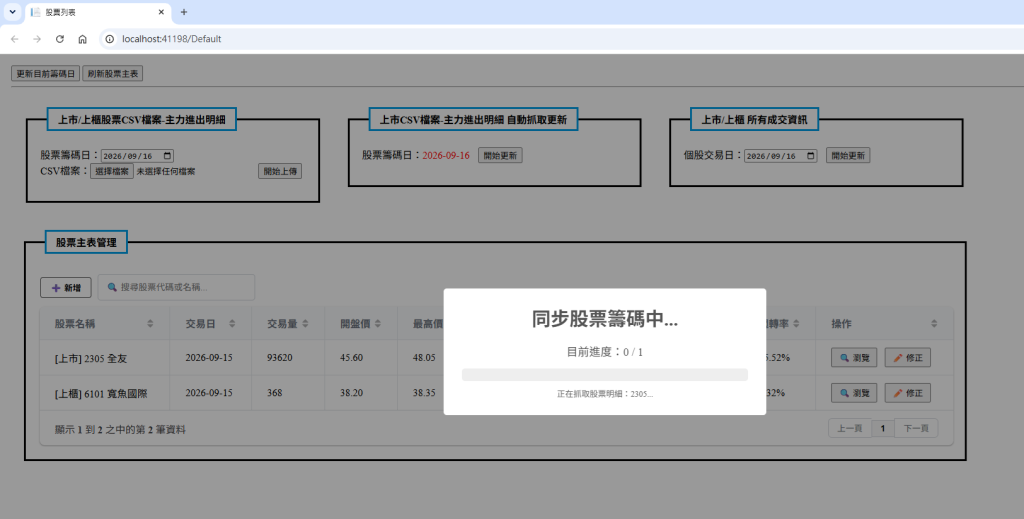
Task: Click 上市/上櫃 所有成交資訊 panel heading
Action: [x=754, y=119]
